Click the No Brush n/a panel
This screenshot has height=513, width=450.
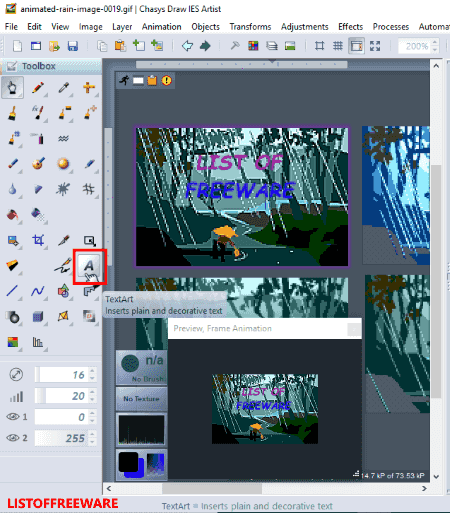(x=142, y=367)
